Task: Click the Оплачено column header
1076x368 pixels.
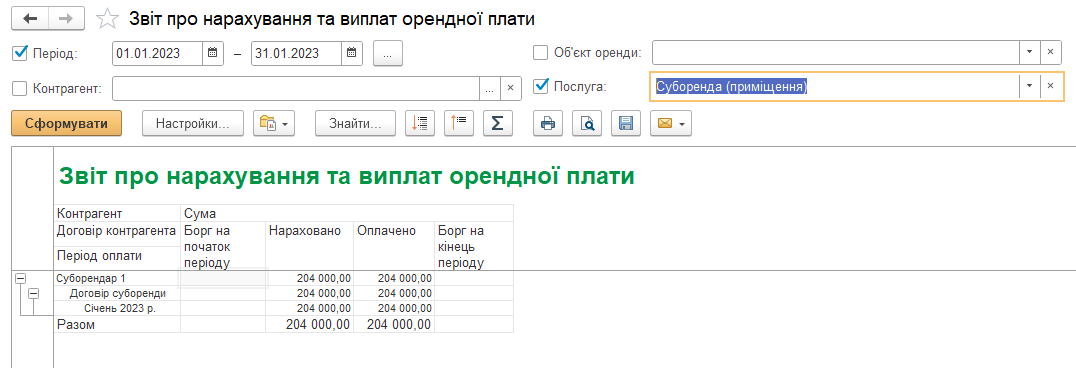Action: [x=394, y=245]
